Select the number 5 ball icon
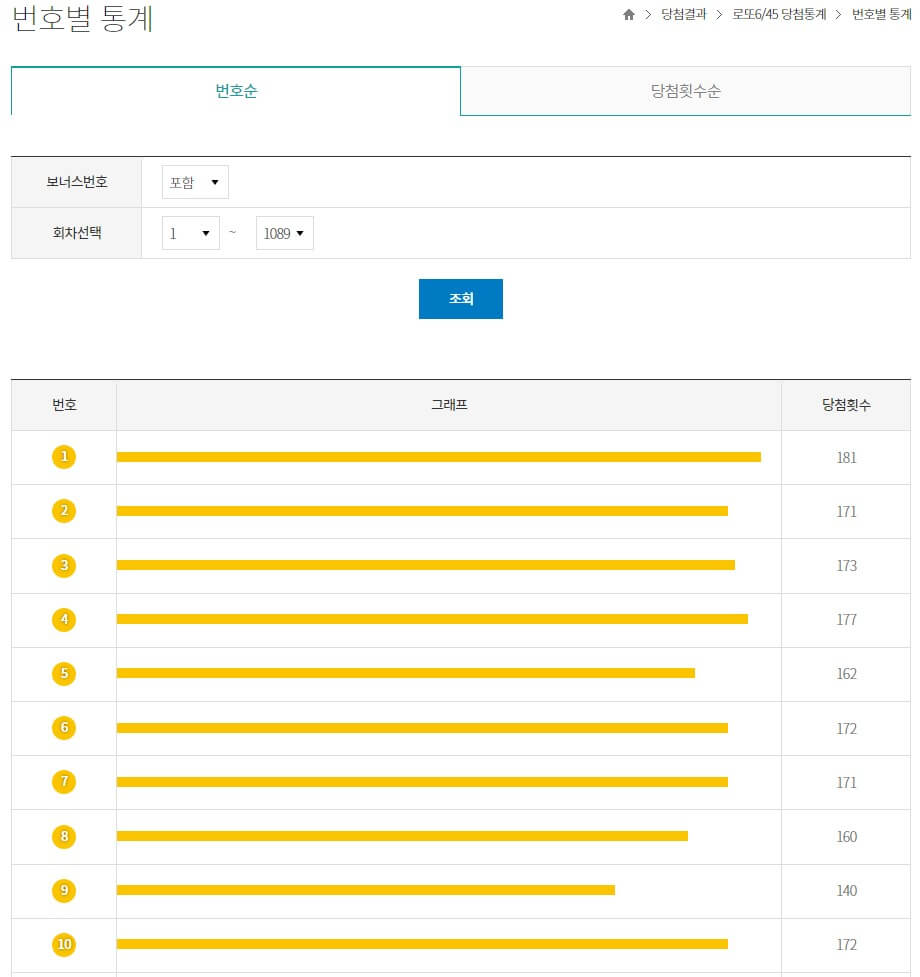 pos(63,674)
